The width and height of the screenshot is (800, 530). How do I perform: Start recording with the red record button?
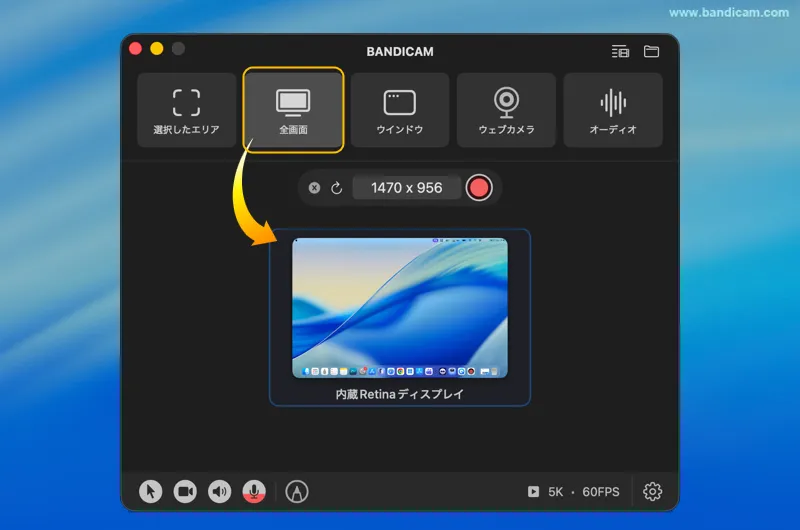(479, 188)
